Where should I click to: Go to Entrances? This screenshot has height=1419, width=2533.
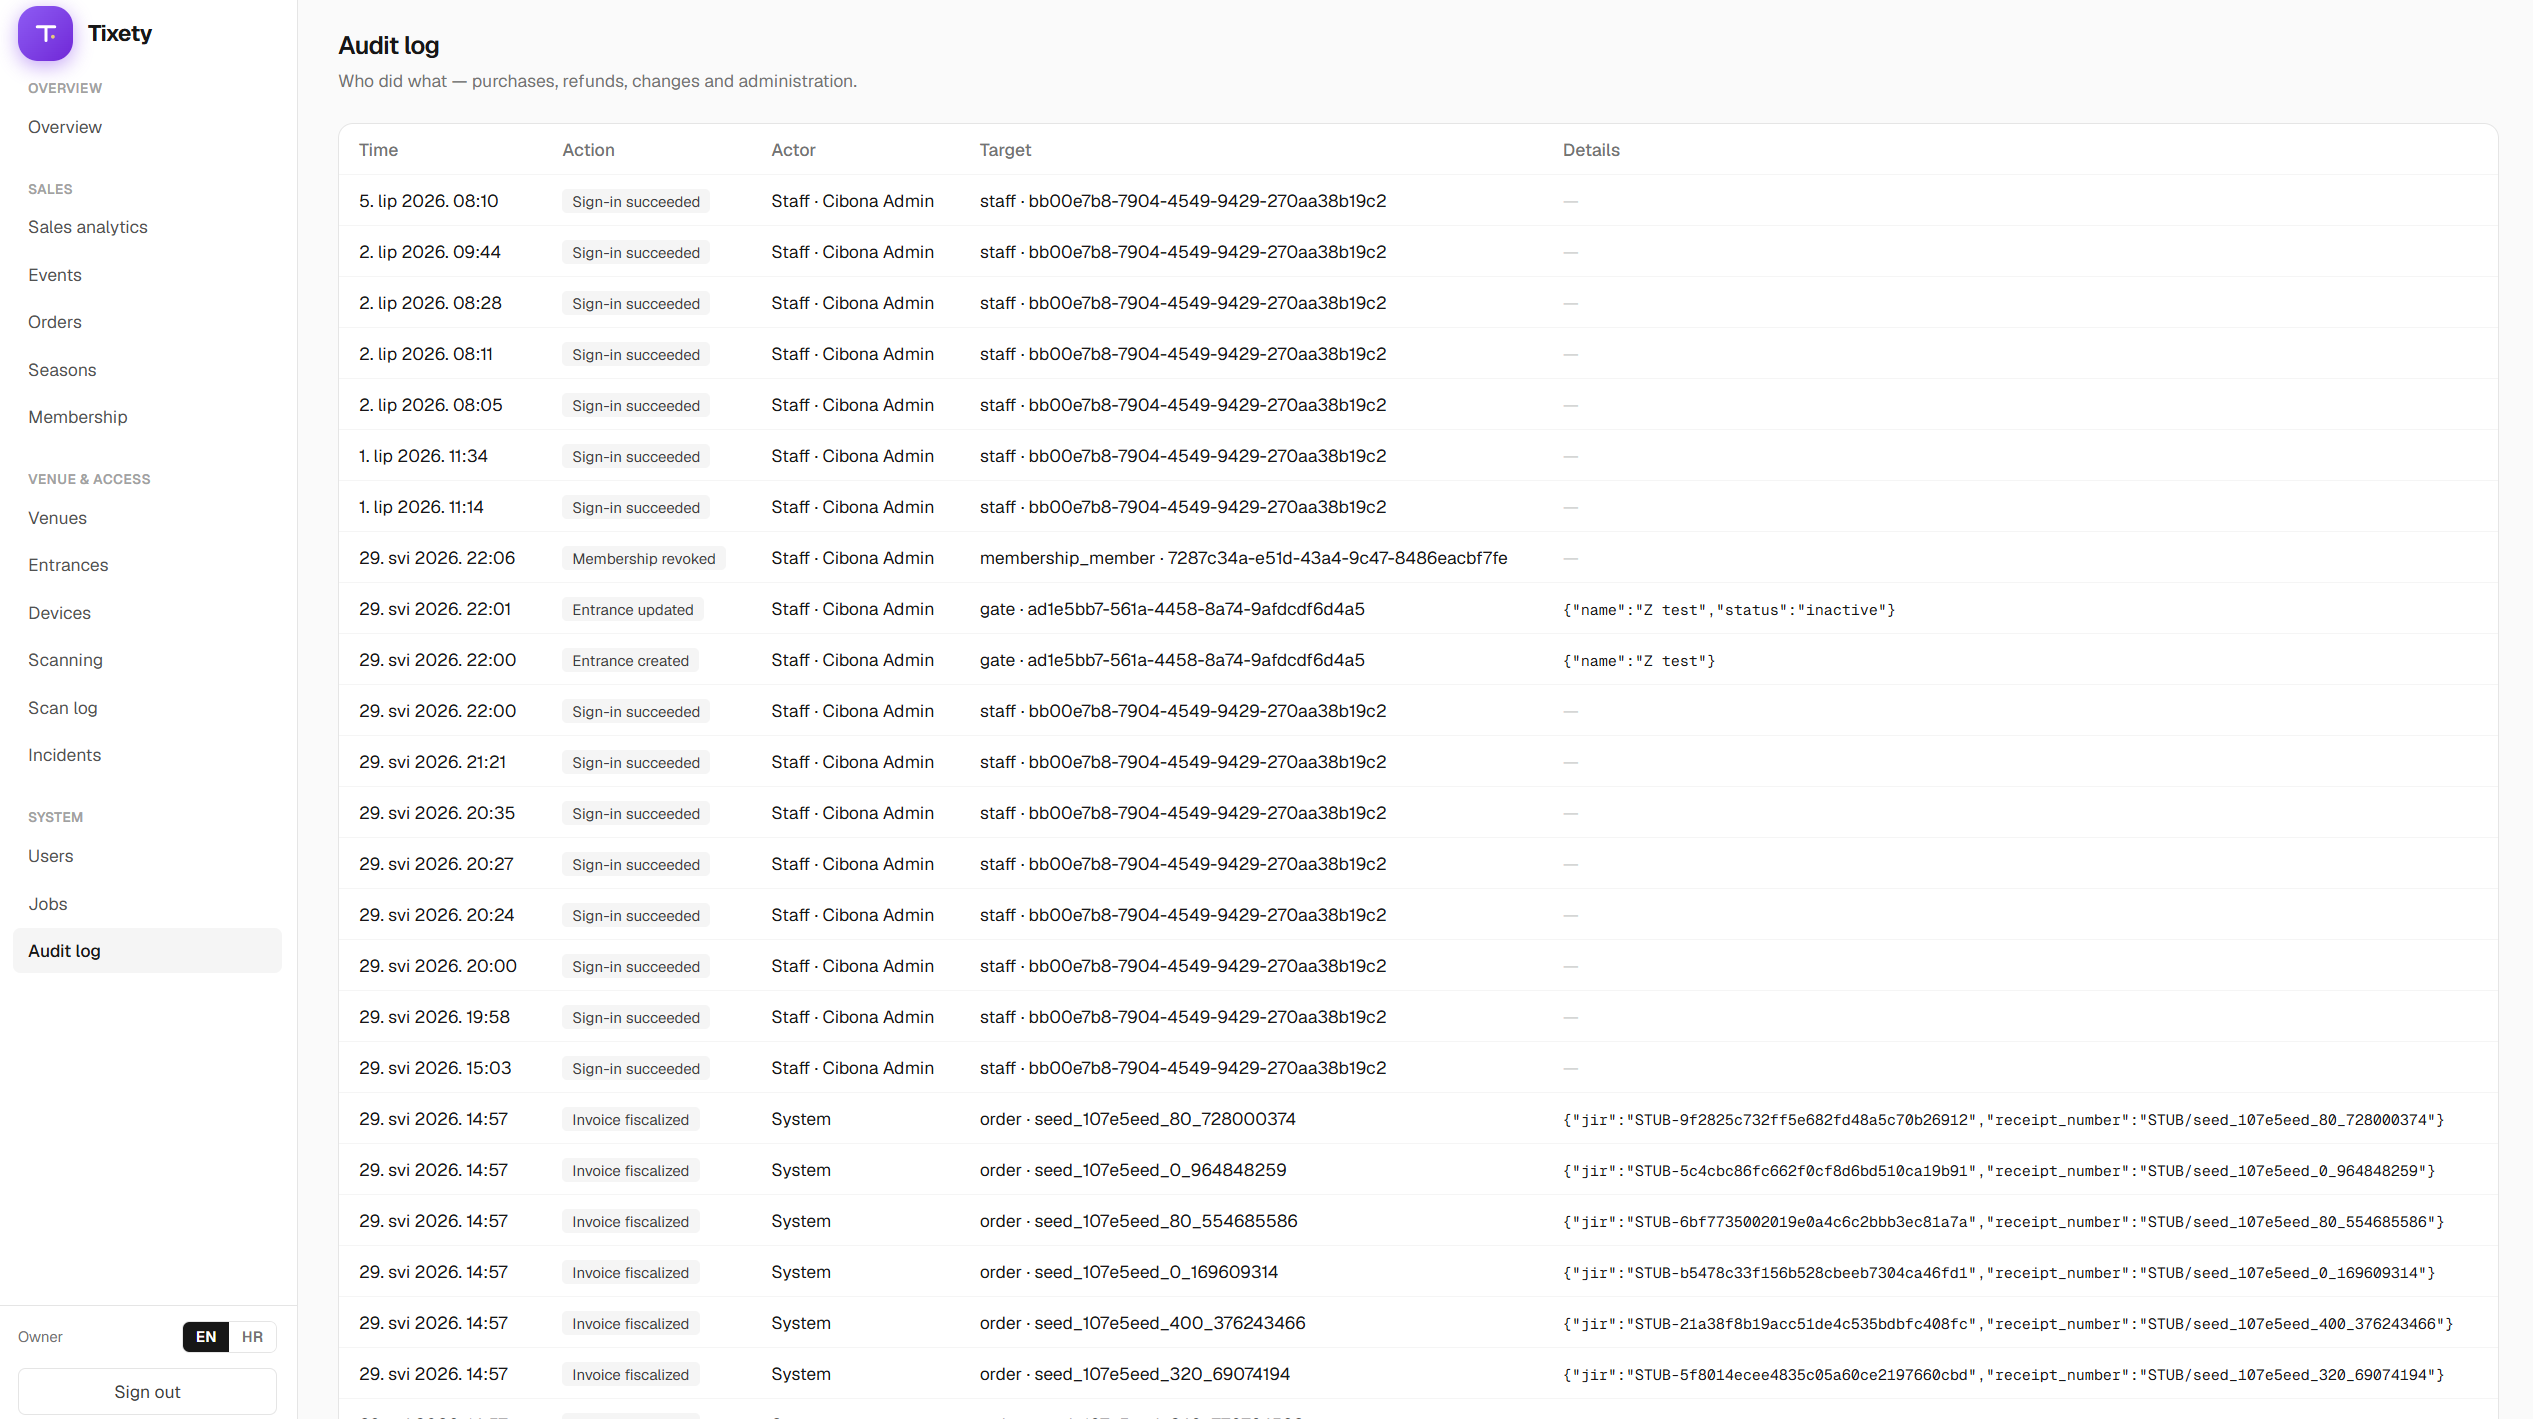(x=68, y=565)
